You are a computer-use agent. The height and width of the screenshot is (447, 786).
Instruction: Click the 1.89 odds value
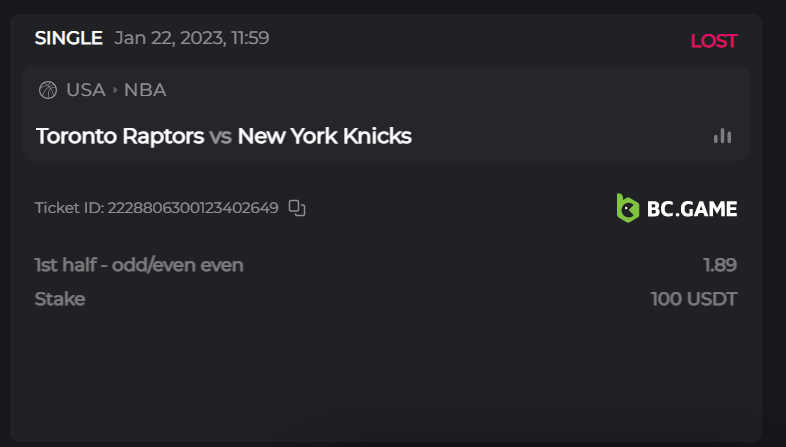719,265
